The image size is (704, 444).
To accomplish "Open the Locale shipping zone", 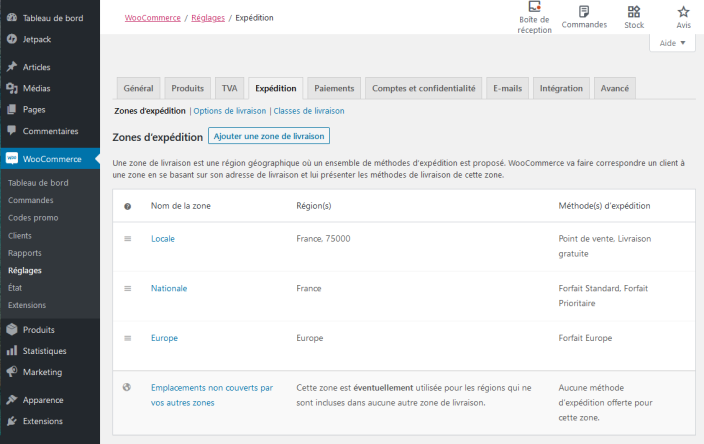I will pos(163,239).
